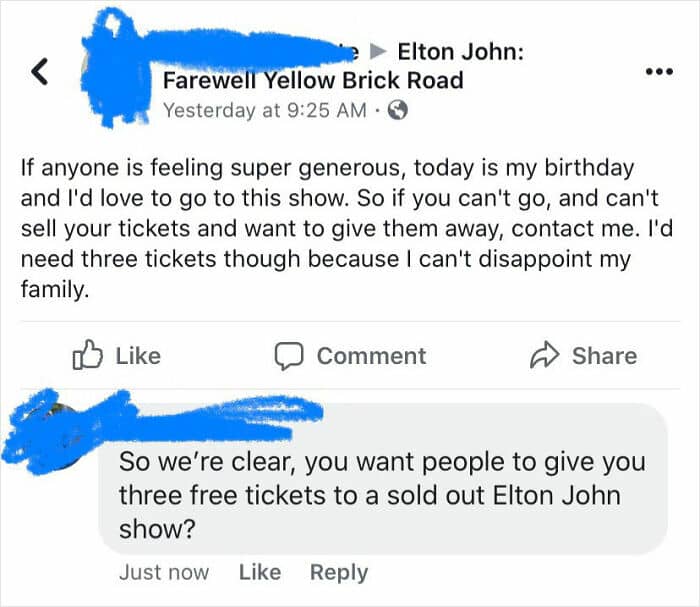Like the comment about three free tickets
Image resolution: width=700 pixels, height=607 pixels.
tap(260, 572)
